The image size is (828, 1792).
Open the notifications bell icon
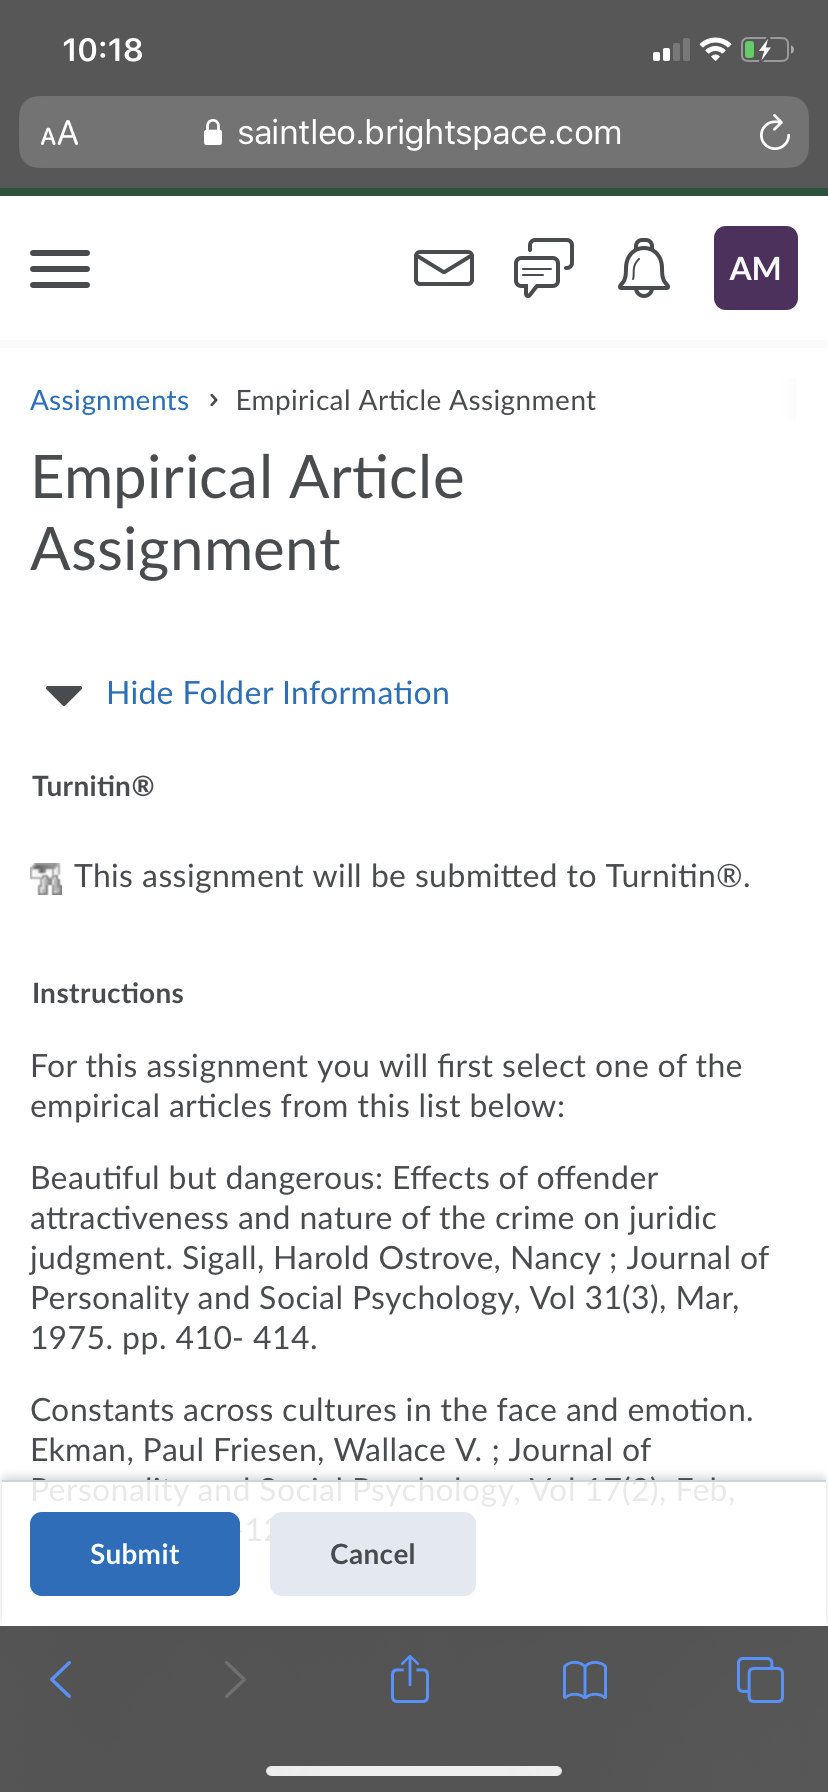pos(644,268)
